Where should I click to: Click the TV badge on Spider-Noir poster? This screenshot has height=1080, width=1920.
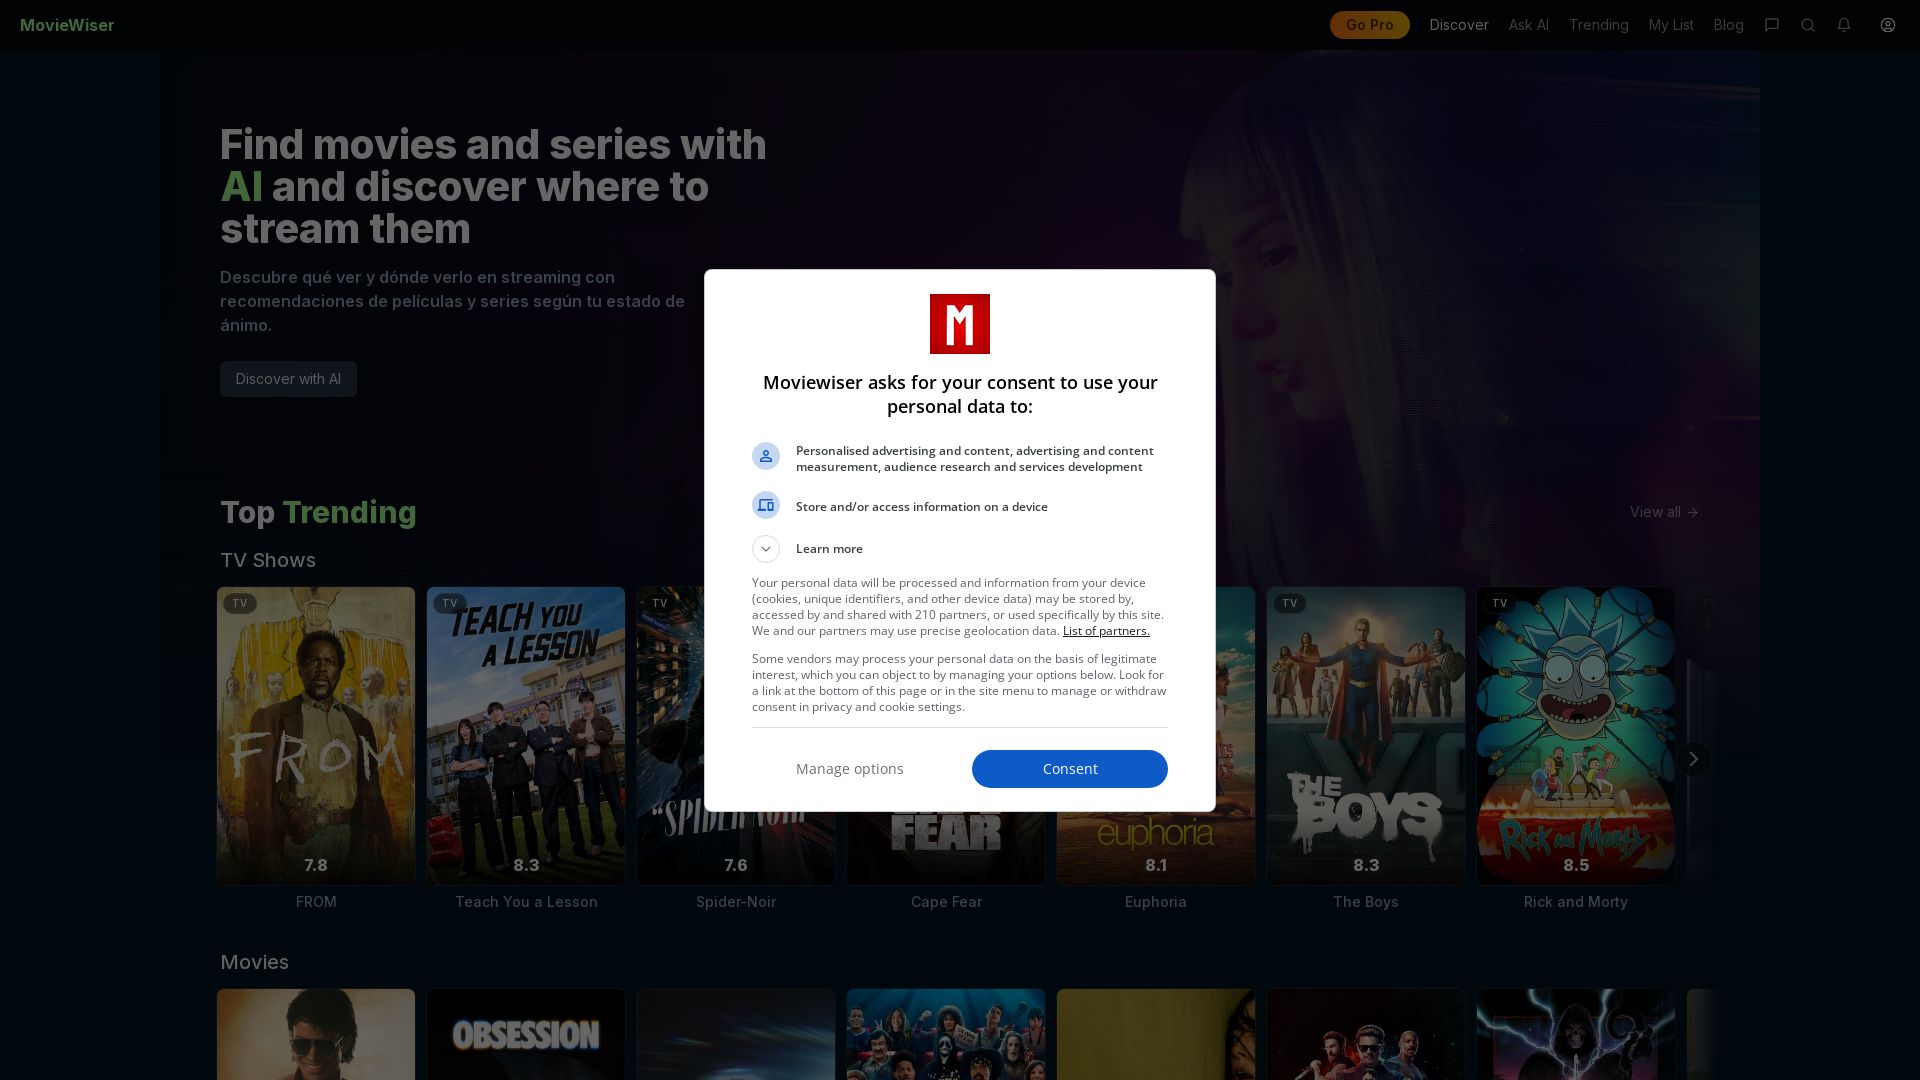(x=660, y=603)
